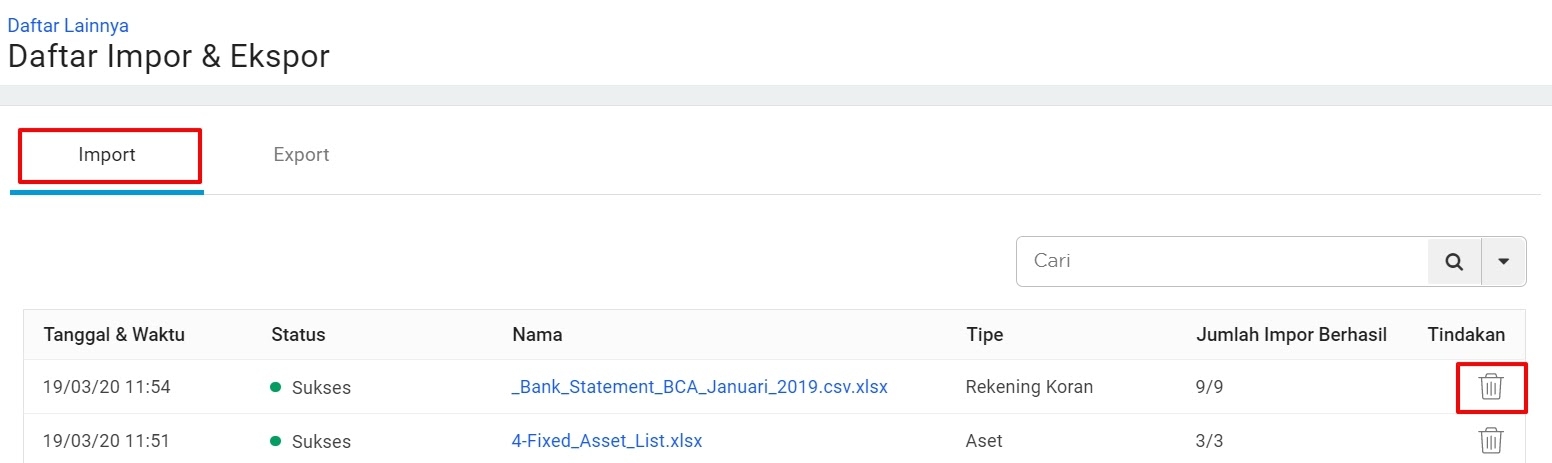The width and height of the screenshot is (1552, 463).
Task: Click the Jumlah Impor Berhasil column header
Action: (1291, 335)
